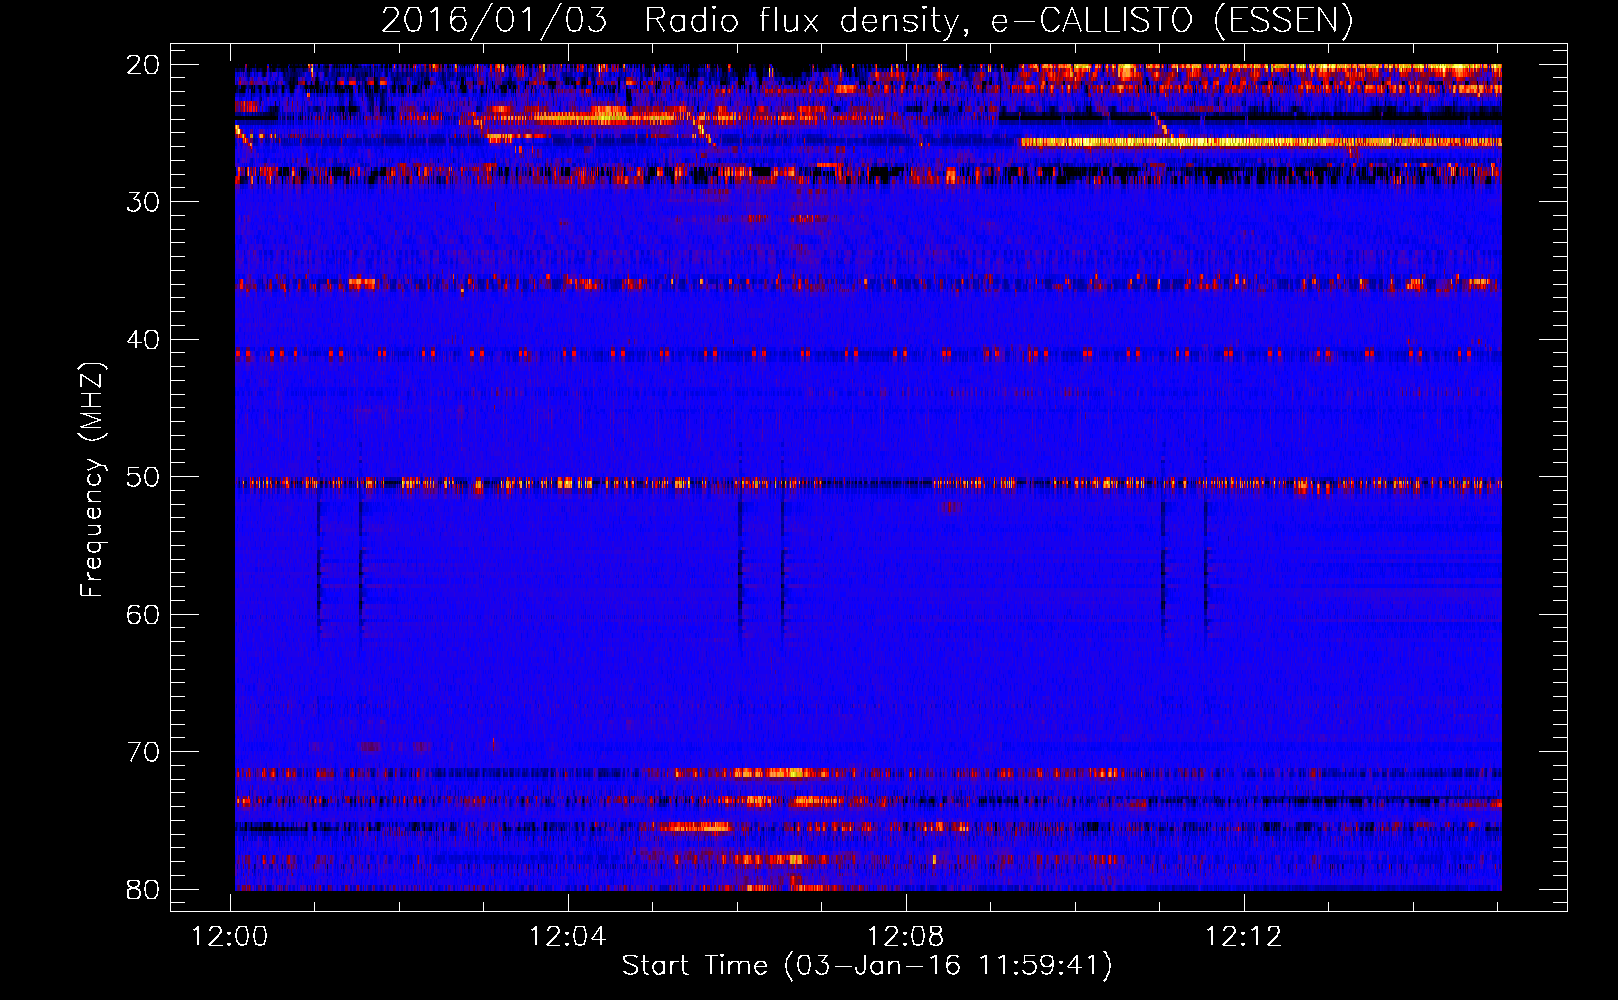This screenshot has width=1618, height=1000.
Task: Click the plot title '2016/01/03 Radio flux density, e-CALLISTO (ESSEN)'
Action: [867, 21]
